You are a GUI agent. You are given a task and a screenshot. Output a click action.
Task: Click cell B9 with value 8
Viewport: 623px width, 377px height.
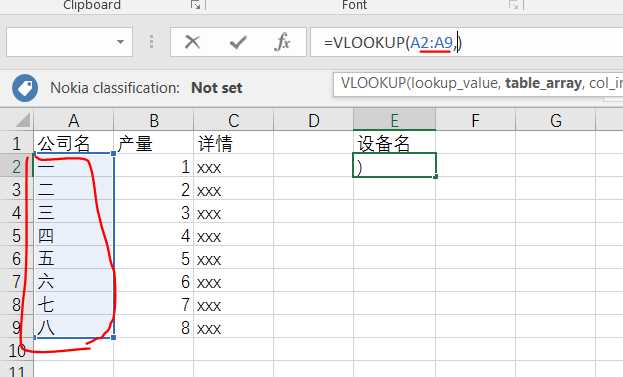click(x=154, y=327)
